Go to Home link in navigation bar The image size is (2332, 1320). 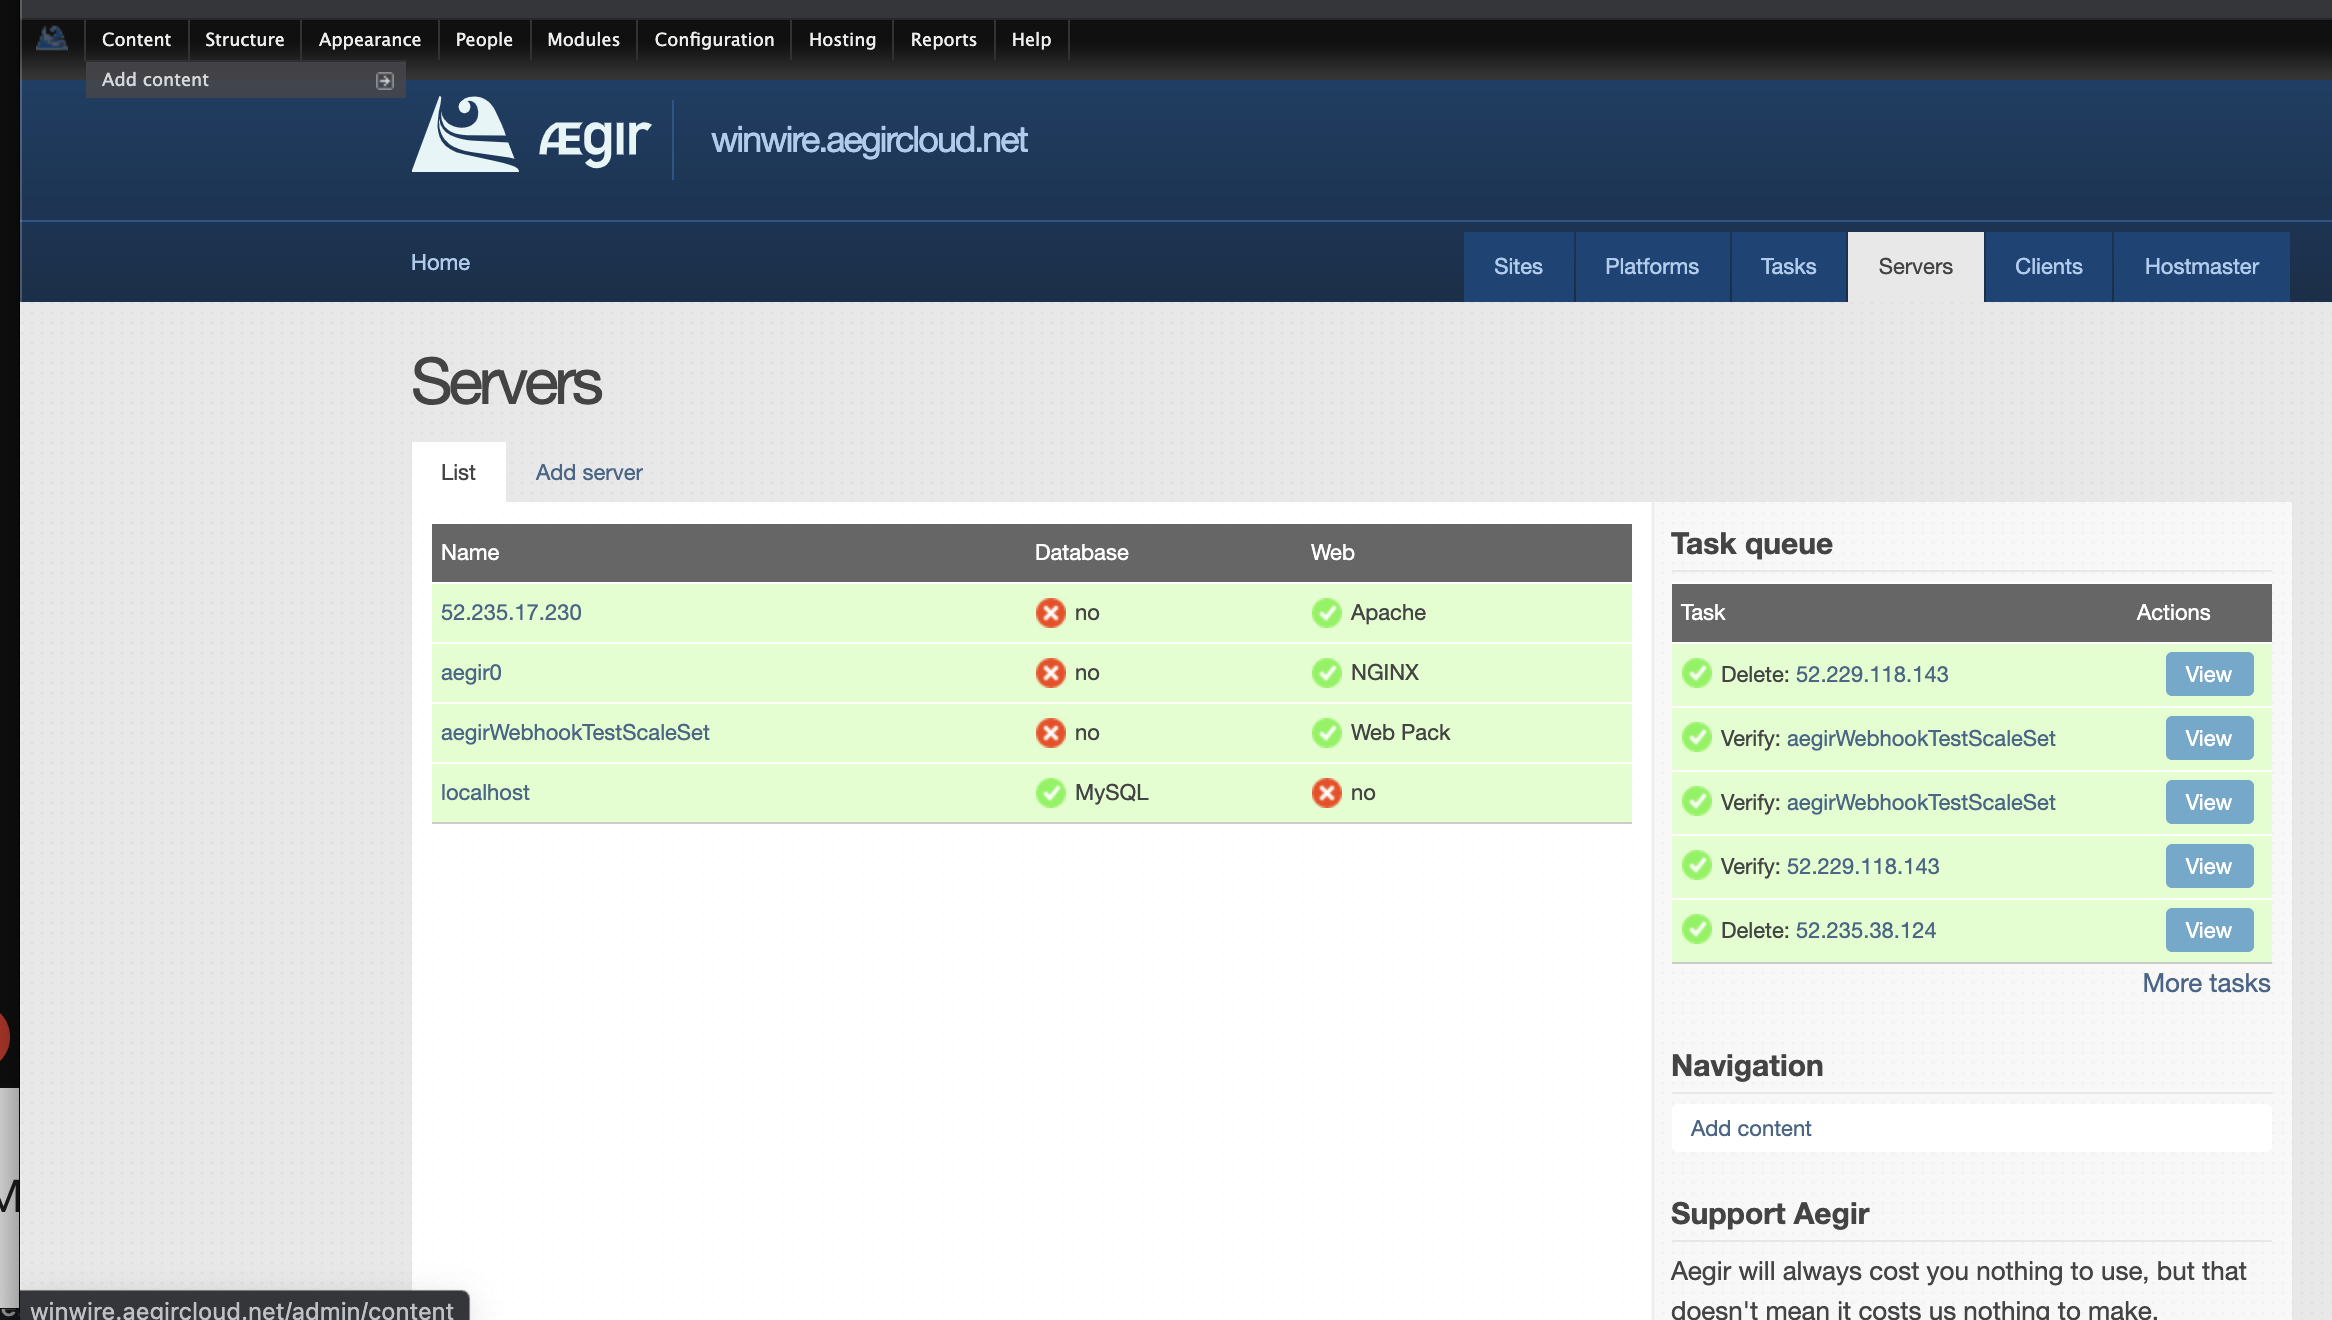coord(440,262)
